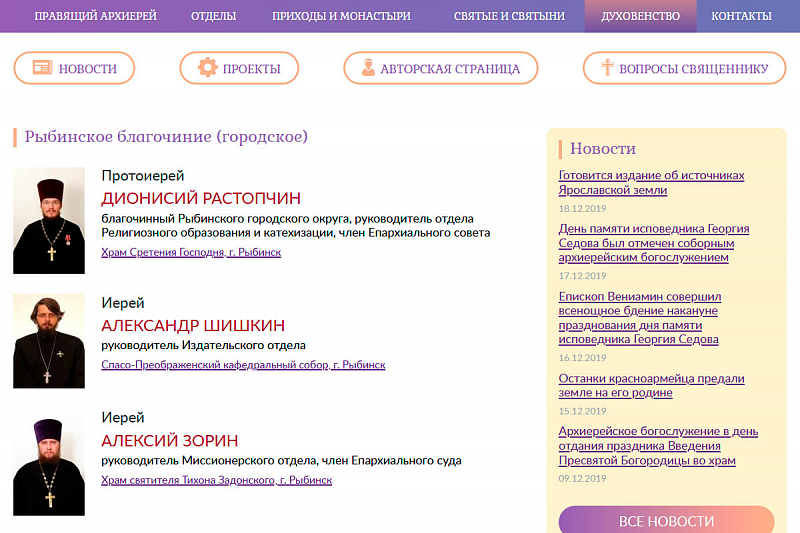Open news Епископ Вениамин совершил всенощное бдение

point(640,317)
